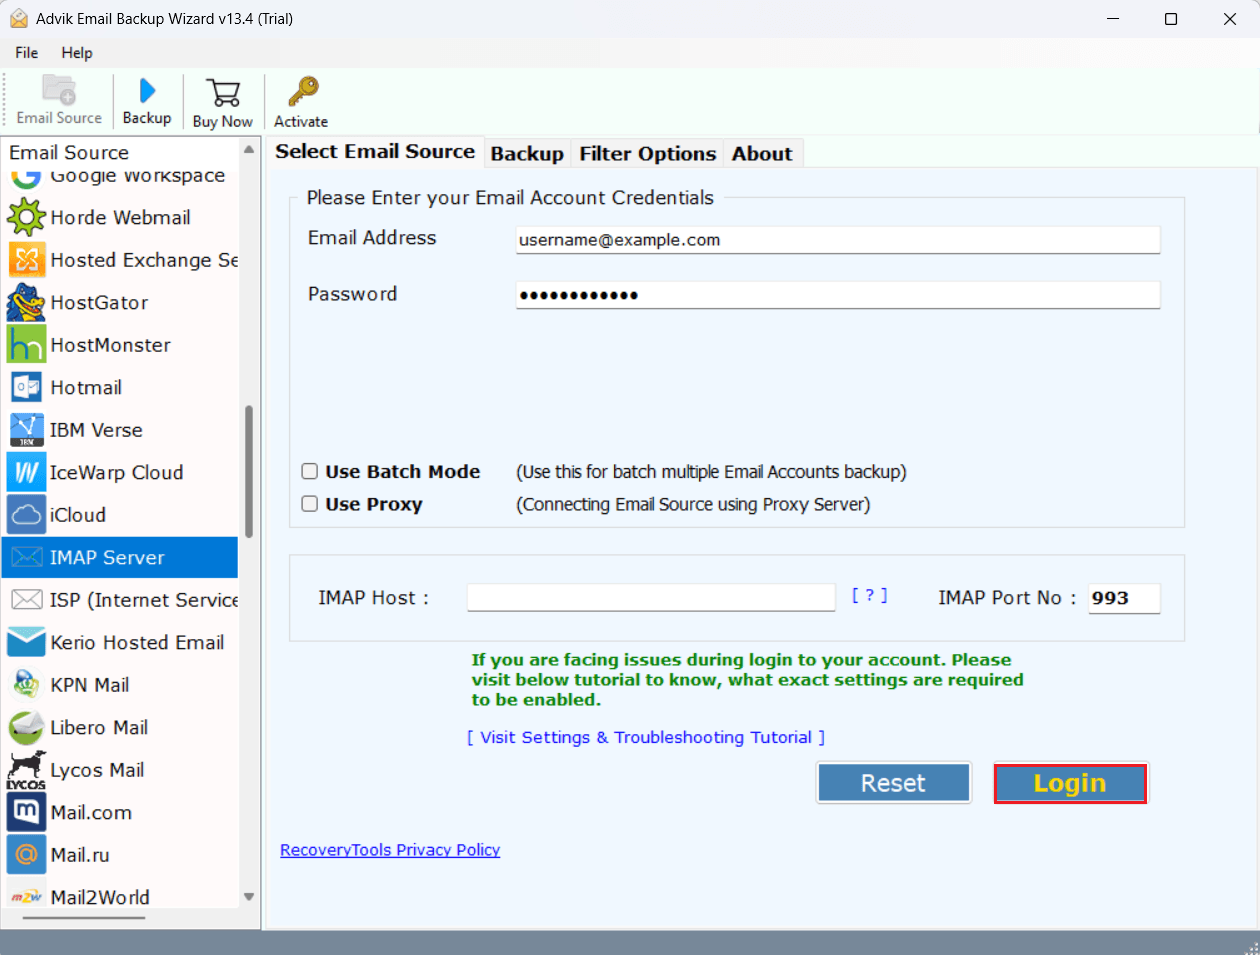Choose the Hosted Exchange Server icon

click(x=26, y=260)
